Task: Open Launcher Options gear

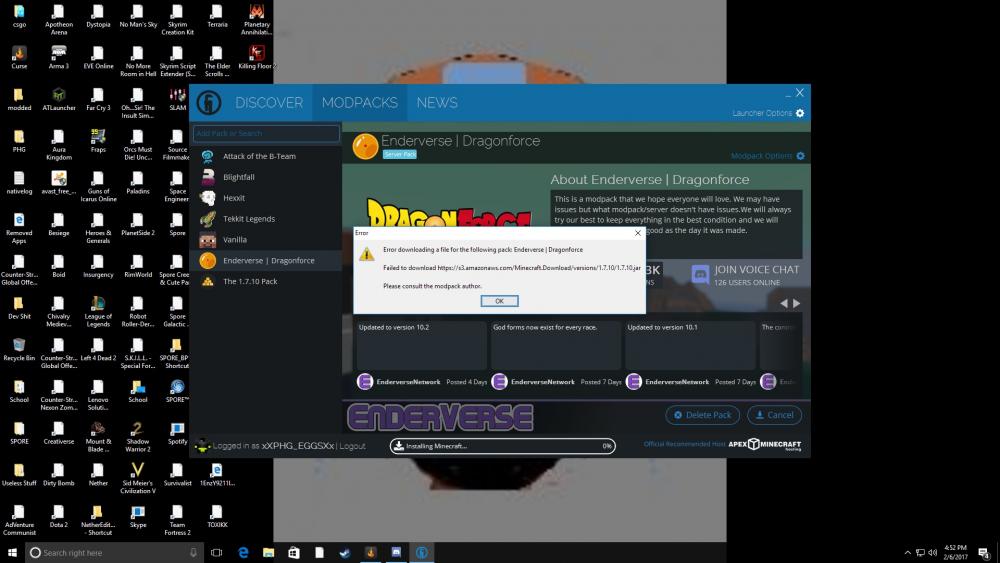Action: point(800,113)
